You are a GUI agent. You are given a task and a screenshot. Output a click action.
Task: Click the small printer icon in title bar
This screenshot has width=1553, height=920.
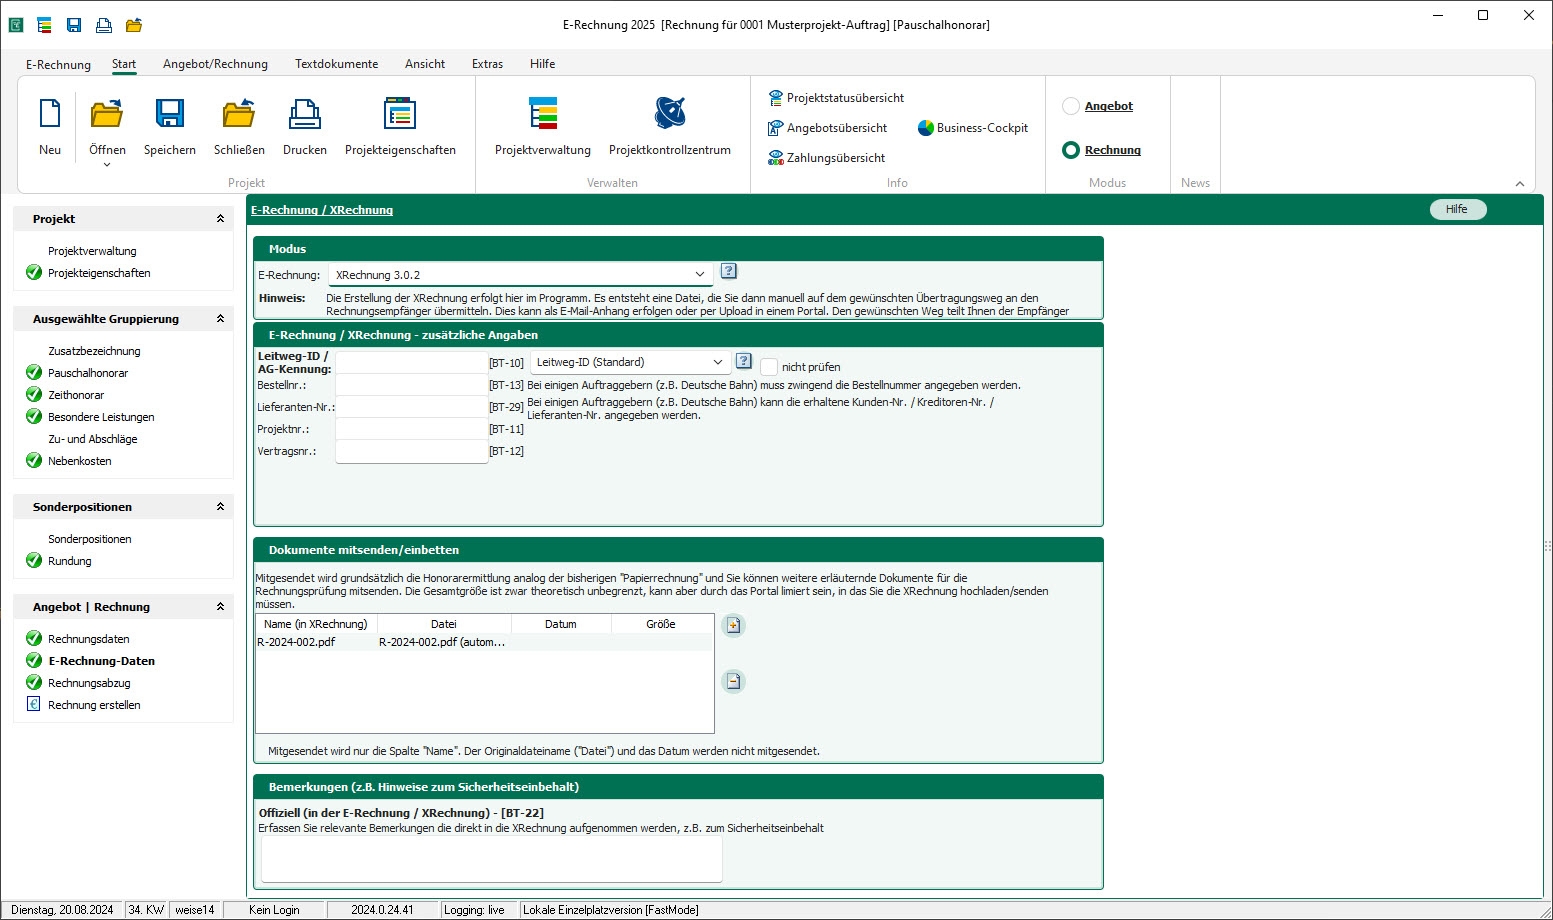(104, 25)
